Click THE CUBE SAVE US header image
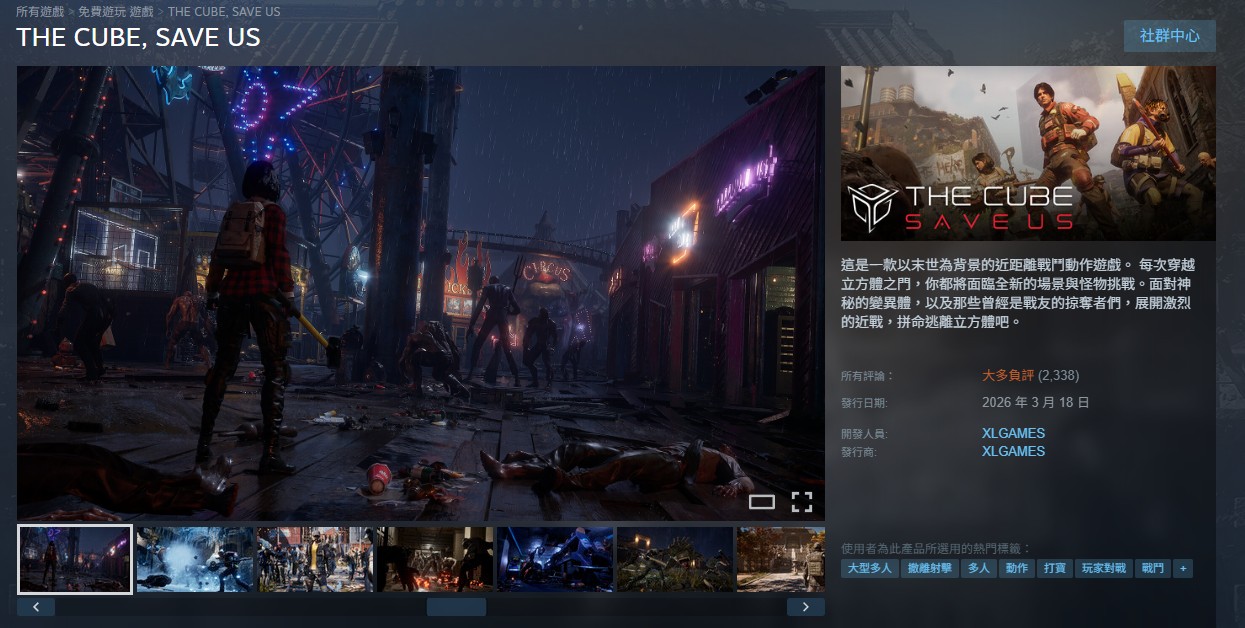This screenshot has width=1245, height=628. click(1028, 153)
